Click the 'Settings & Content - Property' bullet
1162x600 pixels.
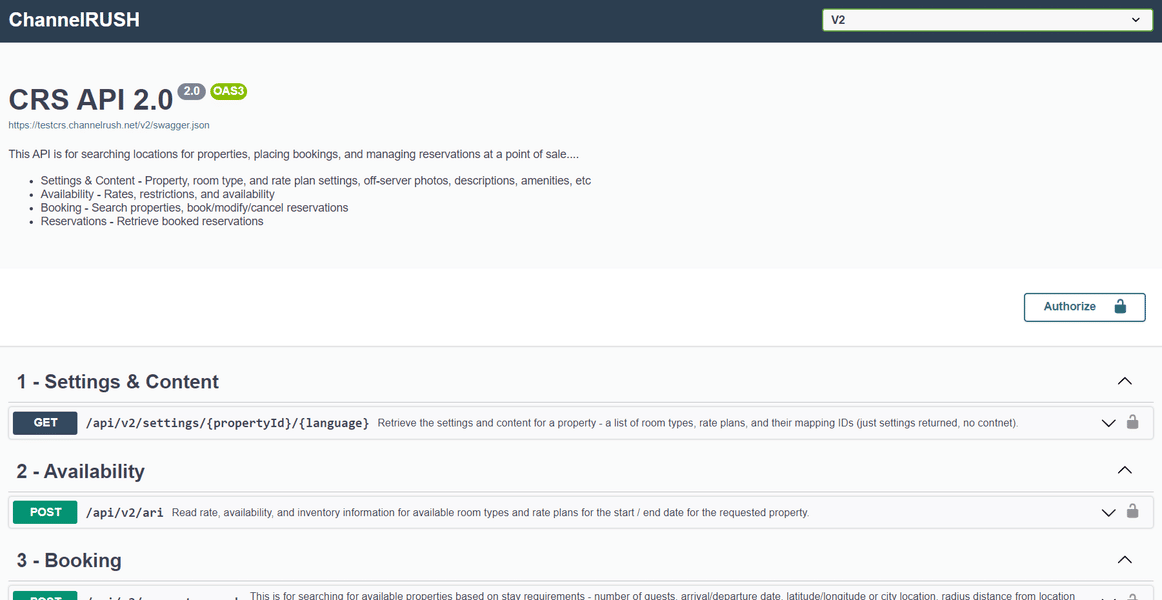[316, 181]
